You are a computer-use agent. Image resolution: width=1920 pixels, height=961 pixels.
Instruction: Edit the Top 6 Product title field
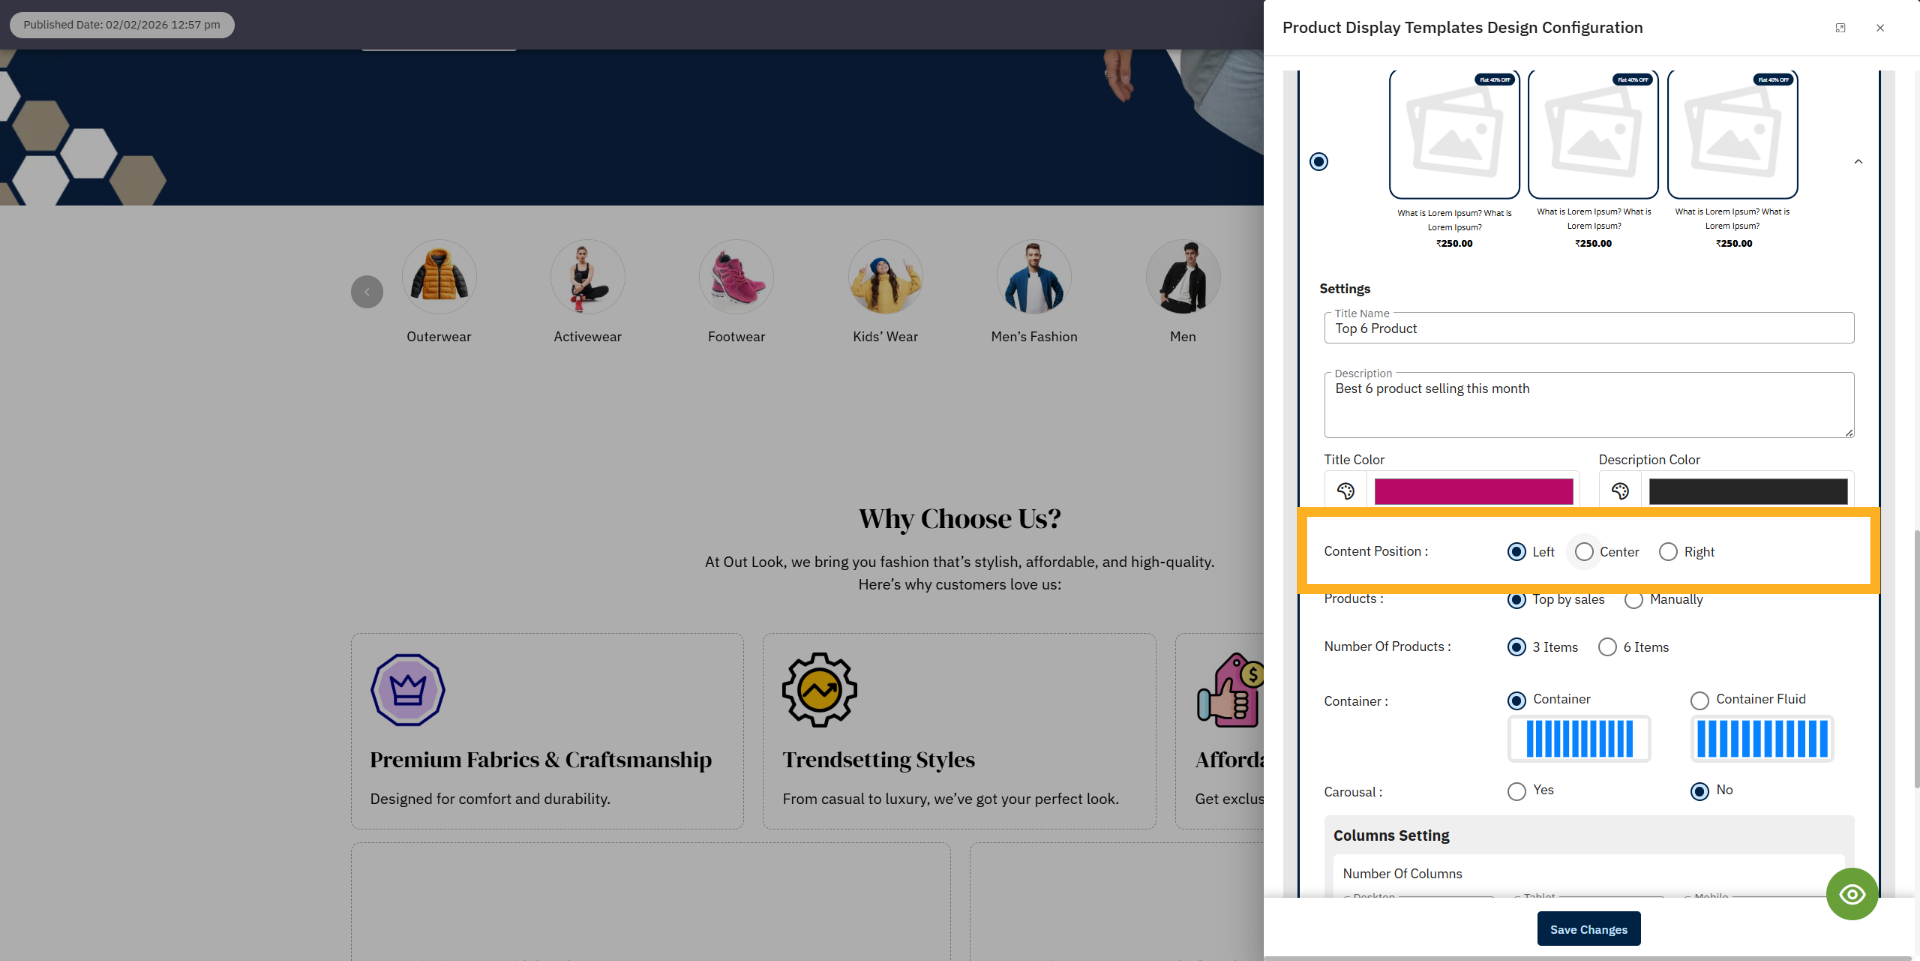click(1588, 328)
